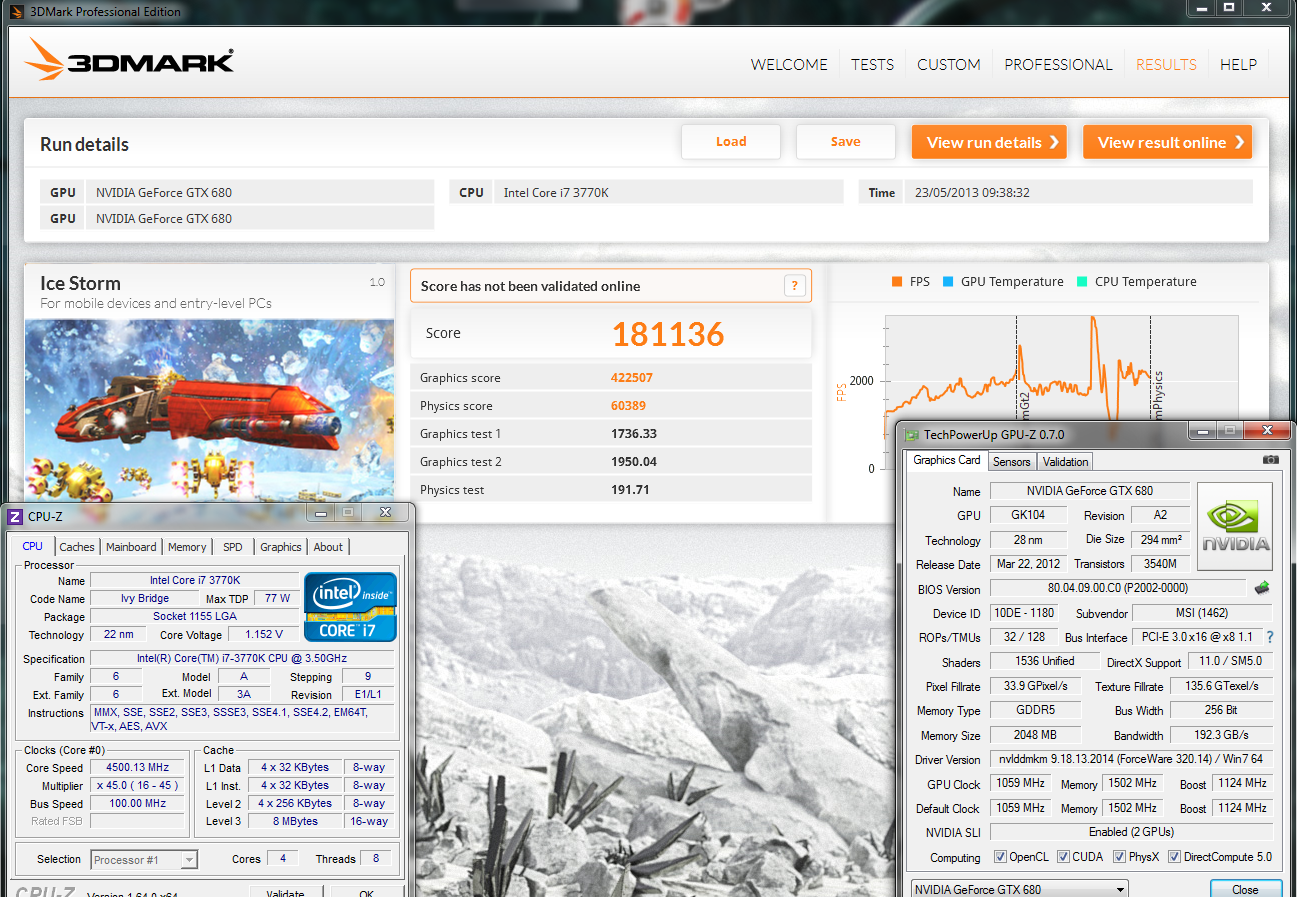Click the Bandwidth value 192.3 GB/s
Viewport: 1297px width, 897px height.
point(1222,735)
